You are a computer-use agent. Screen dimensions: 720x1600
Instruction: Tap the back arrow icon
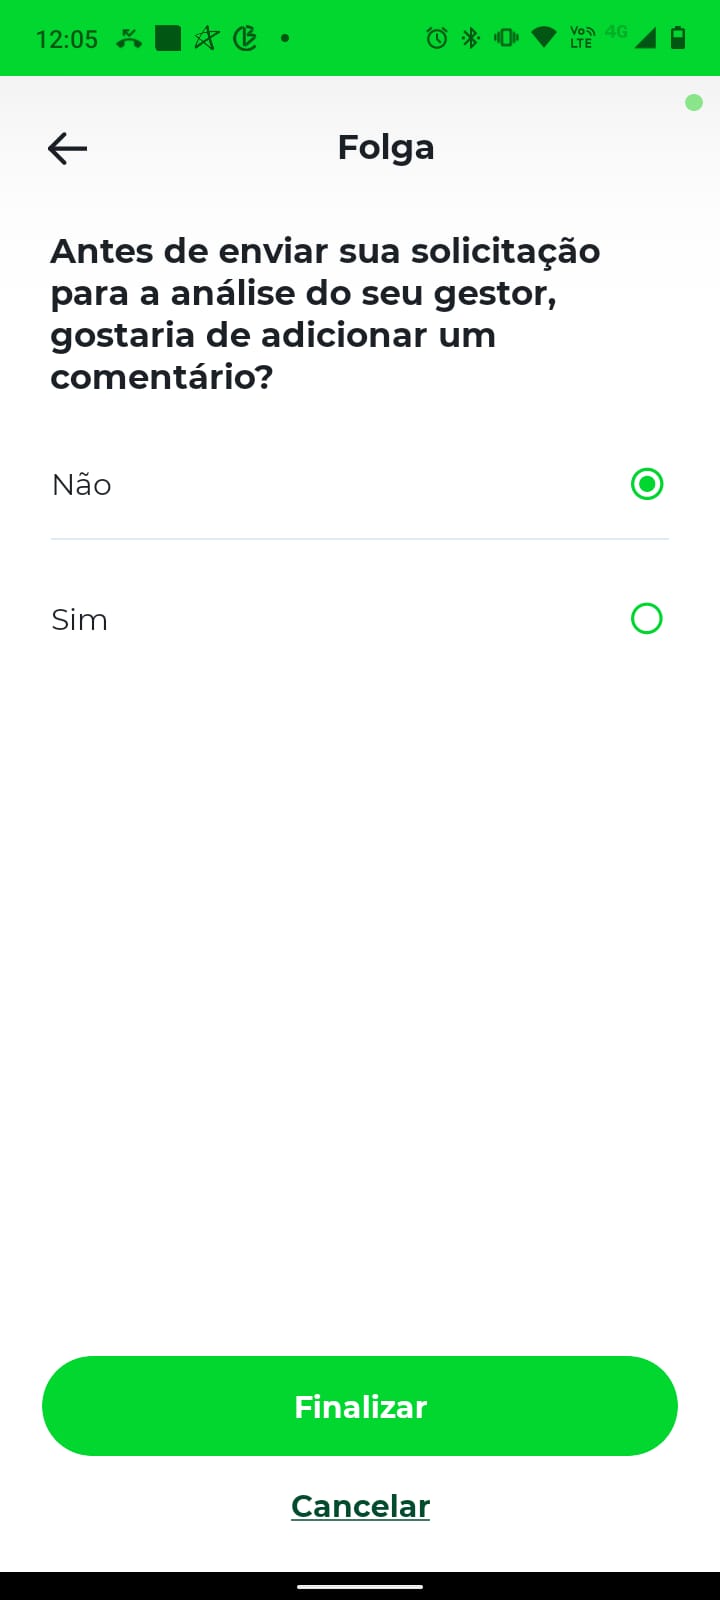coord(67,149)
